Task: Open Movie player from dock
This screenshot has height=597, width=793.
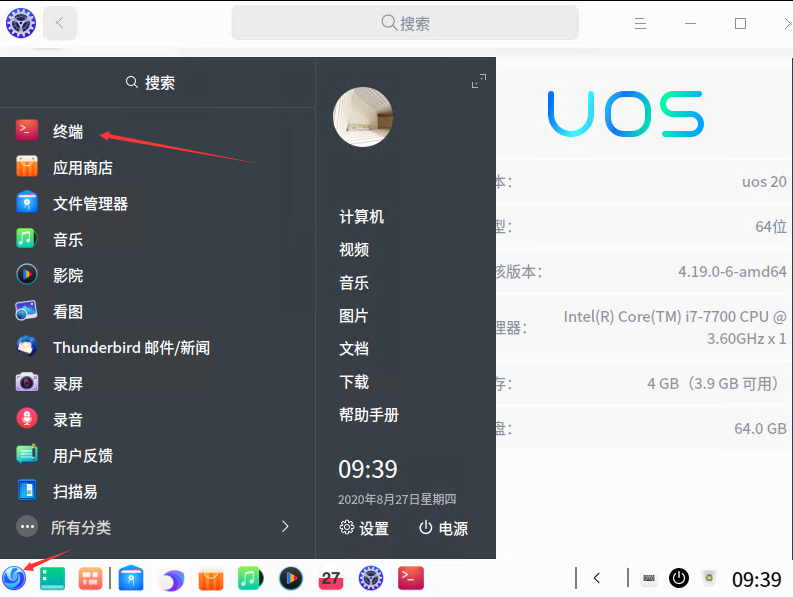Action: 291,578
